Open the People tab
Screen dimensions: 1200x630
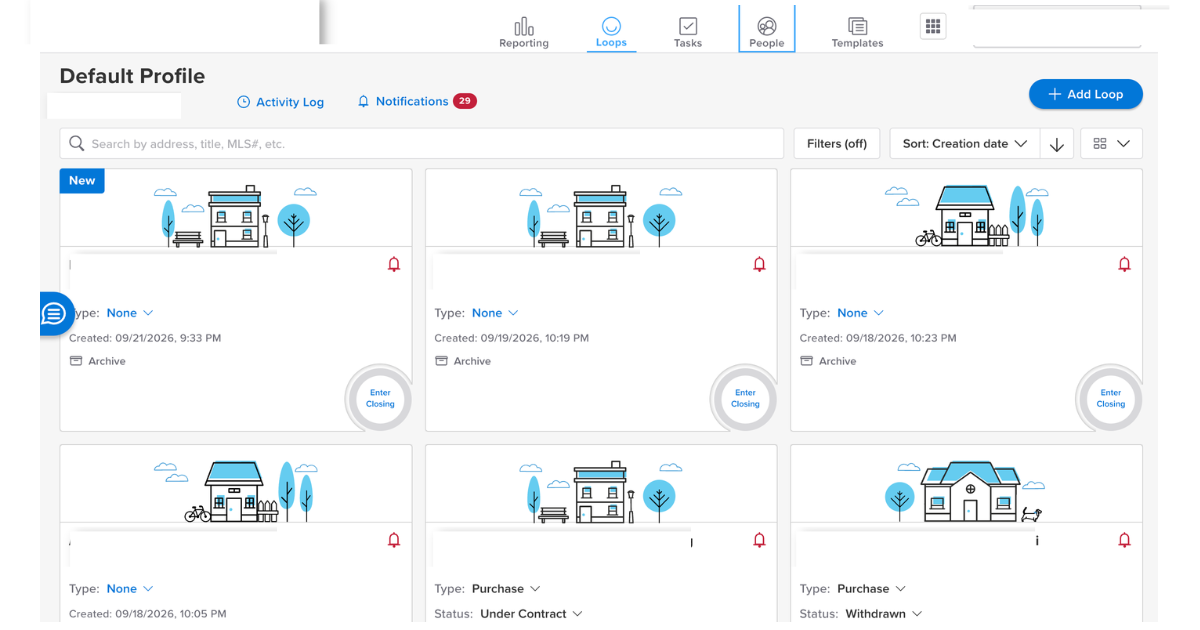[767, 29]
